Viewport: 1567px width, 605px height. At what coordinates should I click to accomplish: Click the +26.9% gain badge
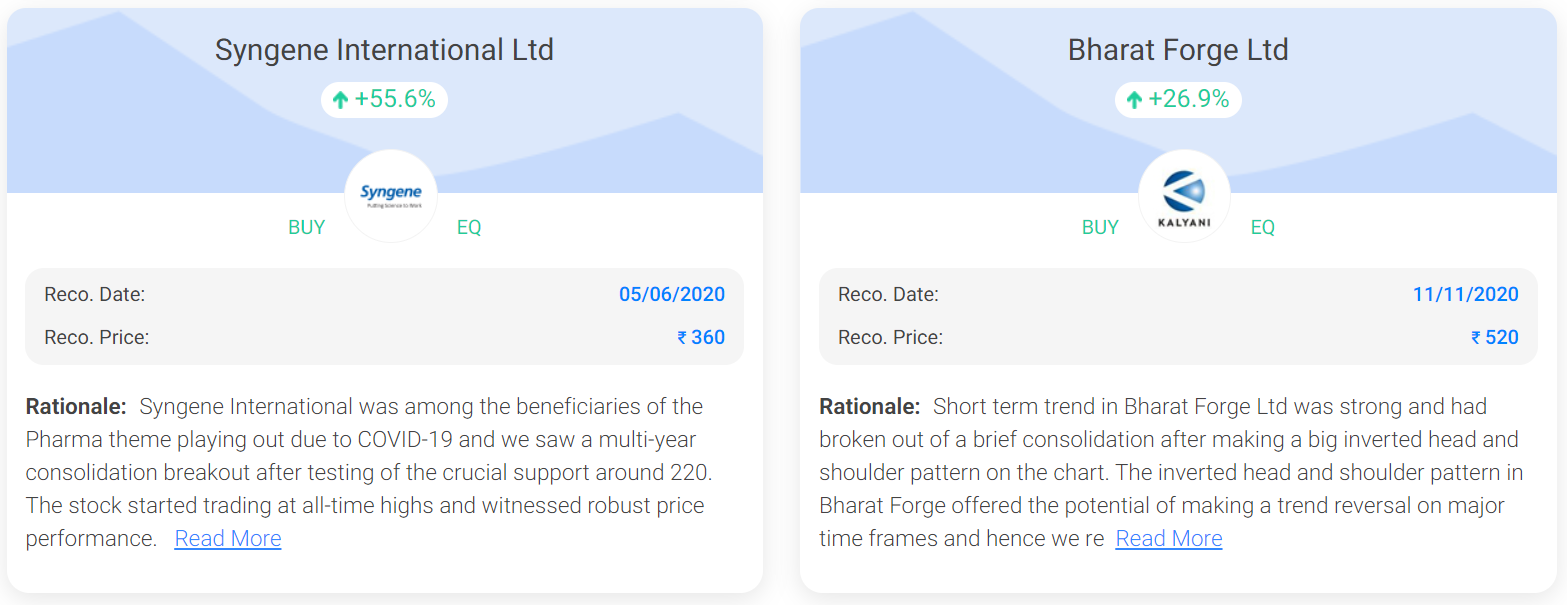1178,99
